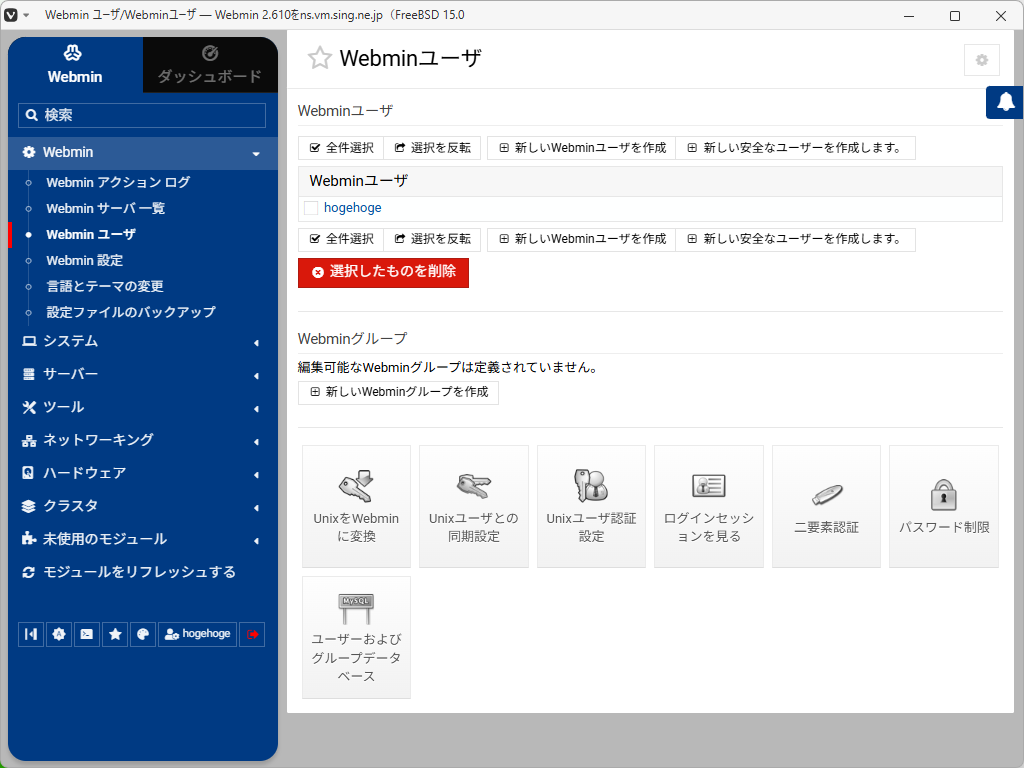This screenshot has height=768, width=1024.
Task: Click the hogehoge account button in the bottom bar
Action: pyautogui.click(x=197, y=634)
